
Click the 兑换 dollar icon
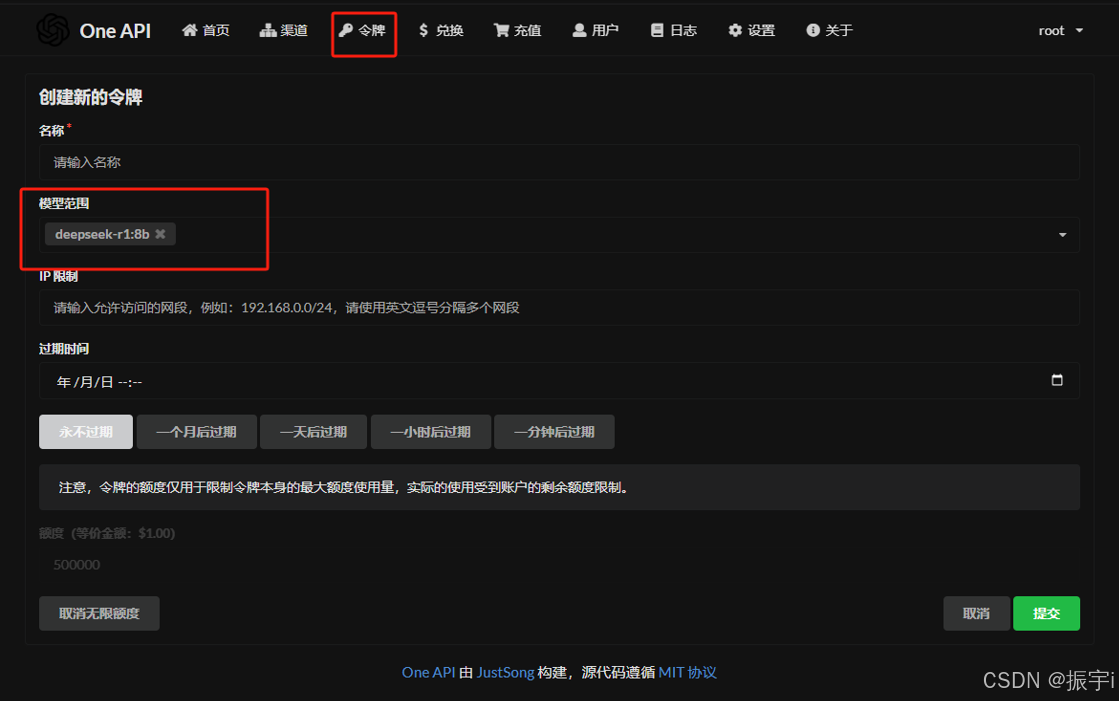pyautogui.click(x=424, y=30)
